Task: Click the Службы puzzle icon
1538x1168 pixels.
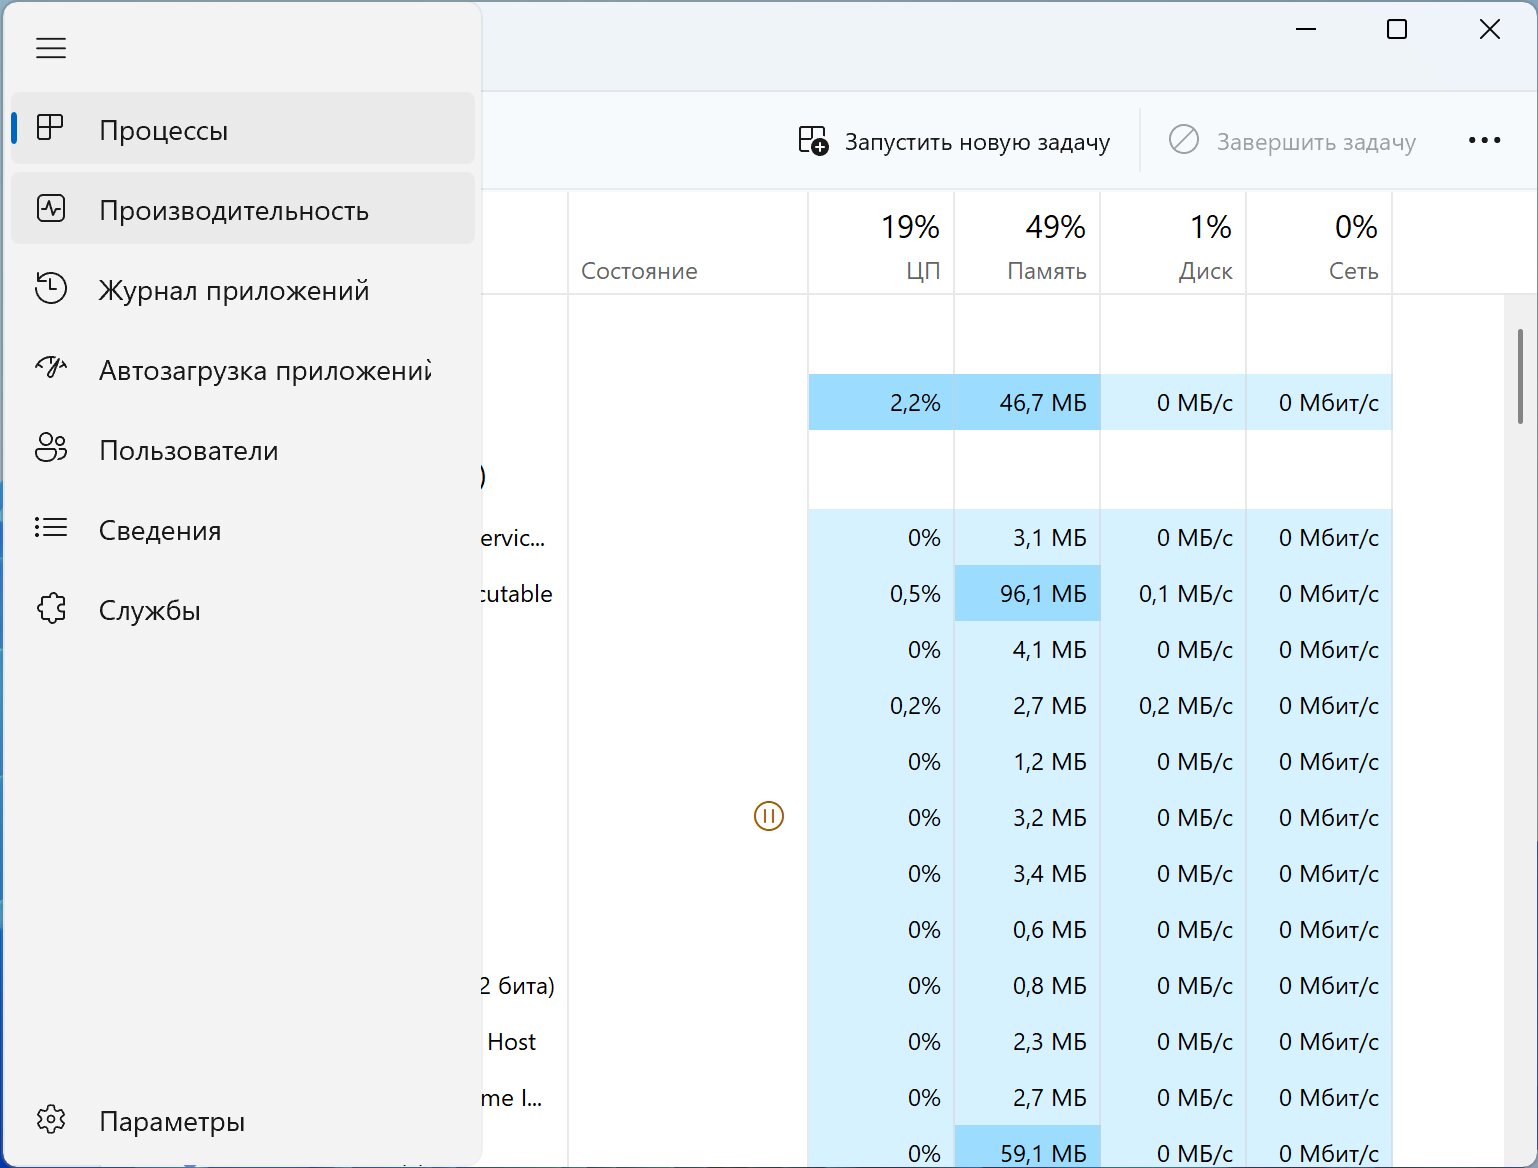Action: click(50, 609)
